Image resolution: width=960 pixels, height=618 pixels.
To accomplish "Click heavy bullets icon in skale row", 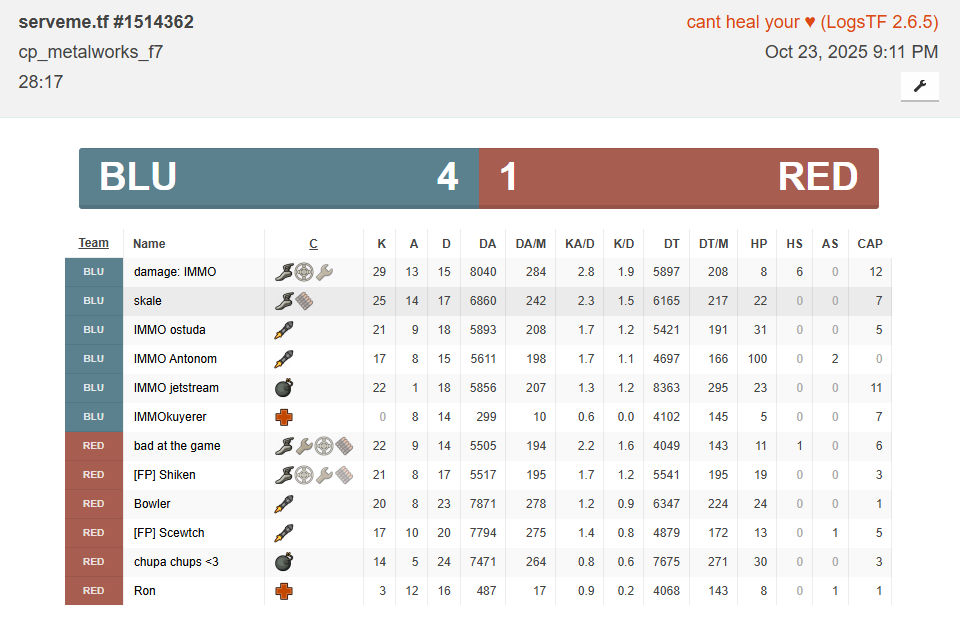I will point(304,301).
